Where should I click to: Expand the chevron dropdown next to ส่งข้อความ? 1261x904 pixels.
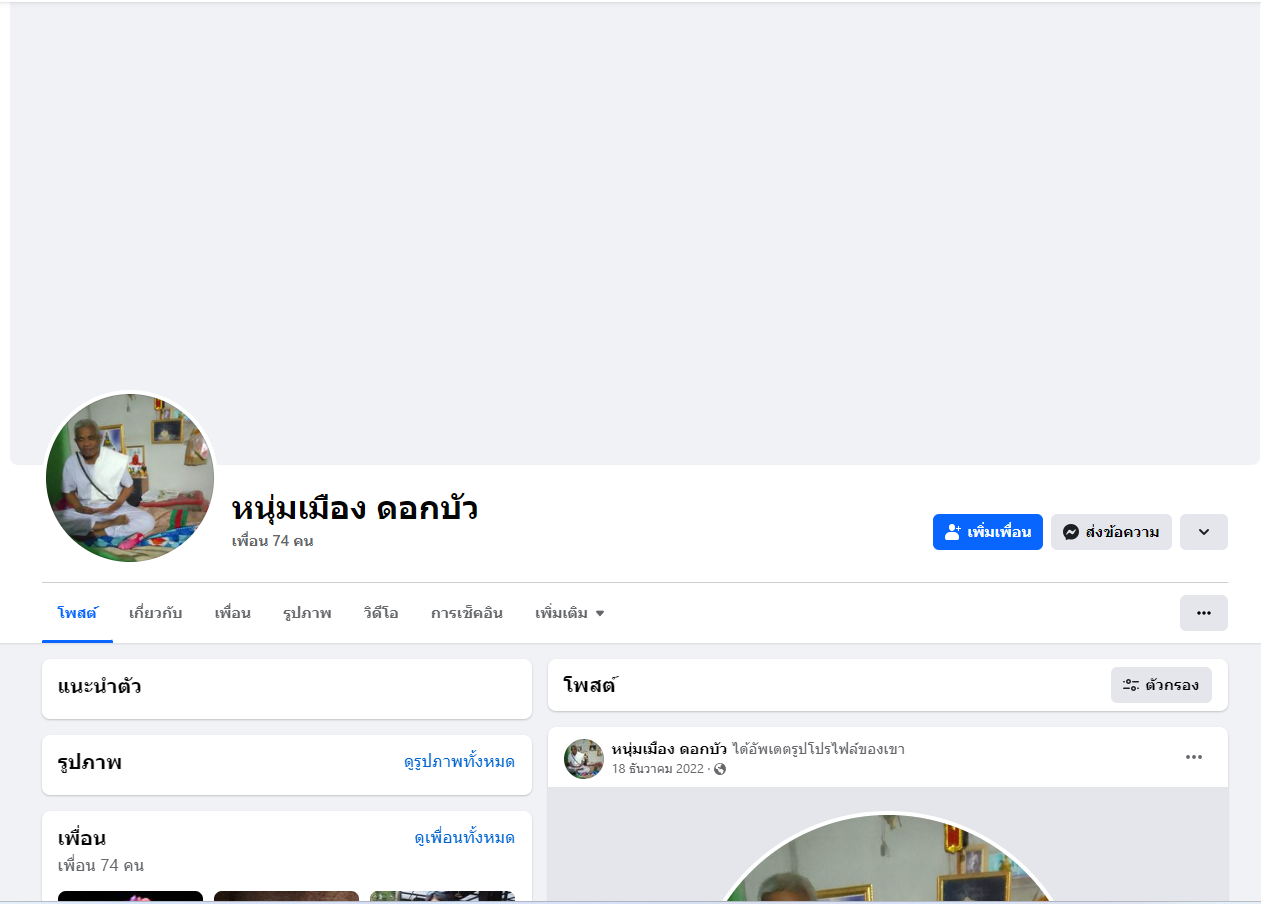pyautogui.click(x=1204, y=532)
